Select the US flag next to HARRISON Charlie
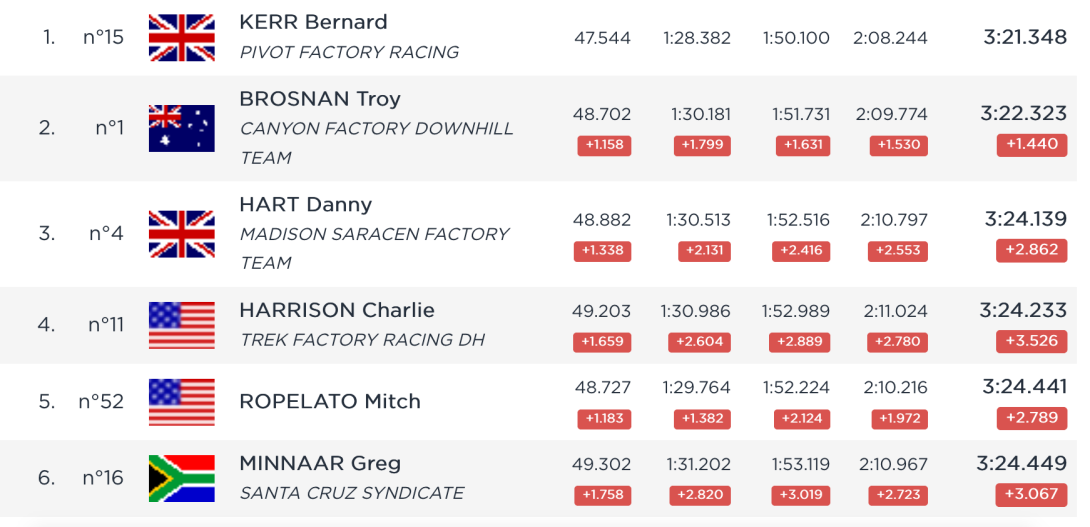The image size is (1090, 527). [x=181, y=325]
